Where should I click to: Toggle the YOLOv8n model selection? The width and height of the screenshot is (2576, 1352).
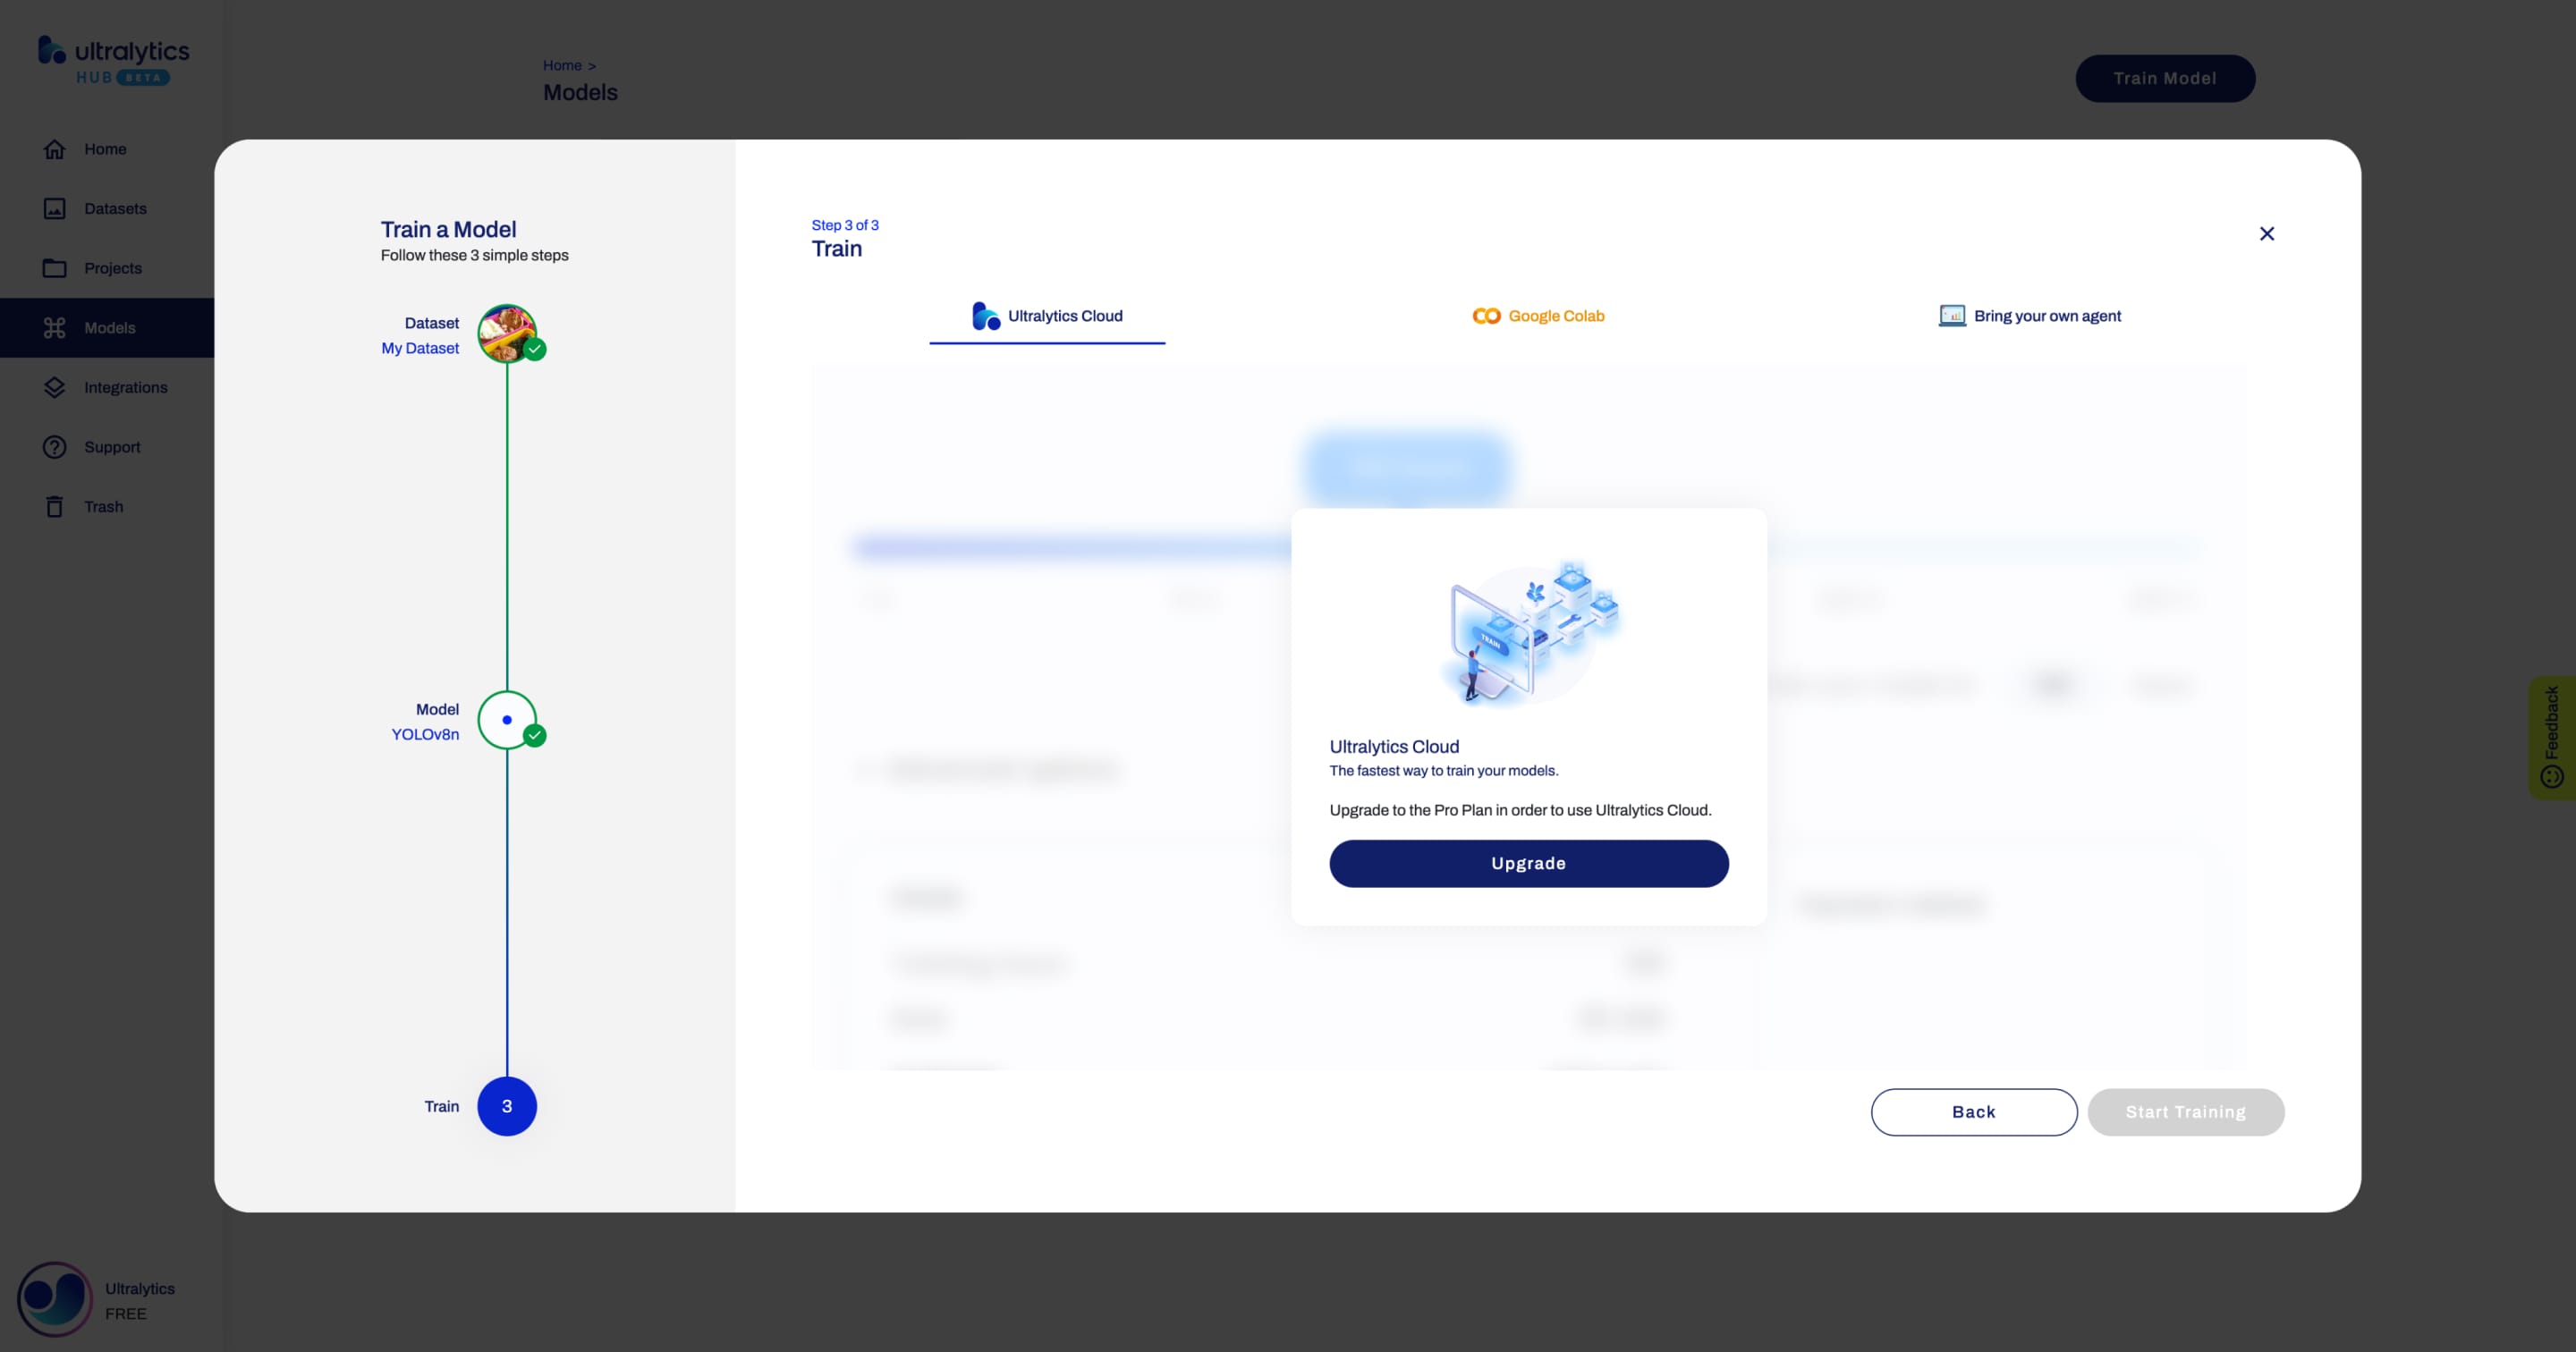508,719
